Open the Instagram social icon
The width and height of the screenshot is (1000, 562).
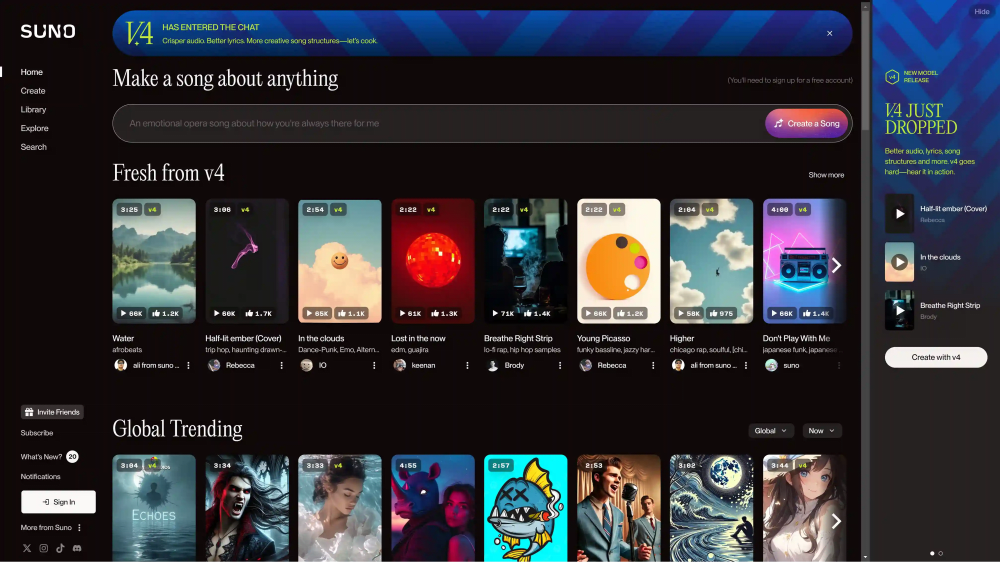point(43,548)
